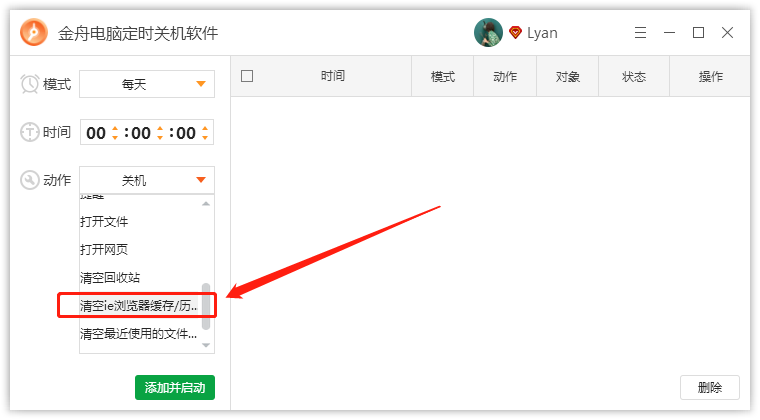This screenshot has height=420, width=760.
Task: Click the 删除 button
Action: [710, 388]
